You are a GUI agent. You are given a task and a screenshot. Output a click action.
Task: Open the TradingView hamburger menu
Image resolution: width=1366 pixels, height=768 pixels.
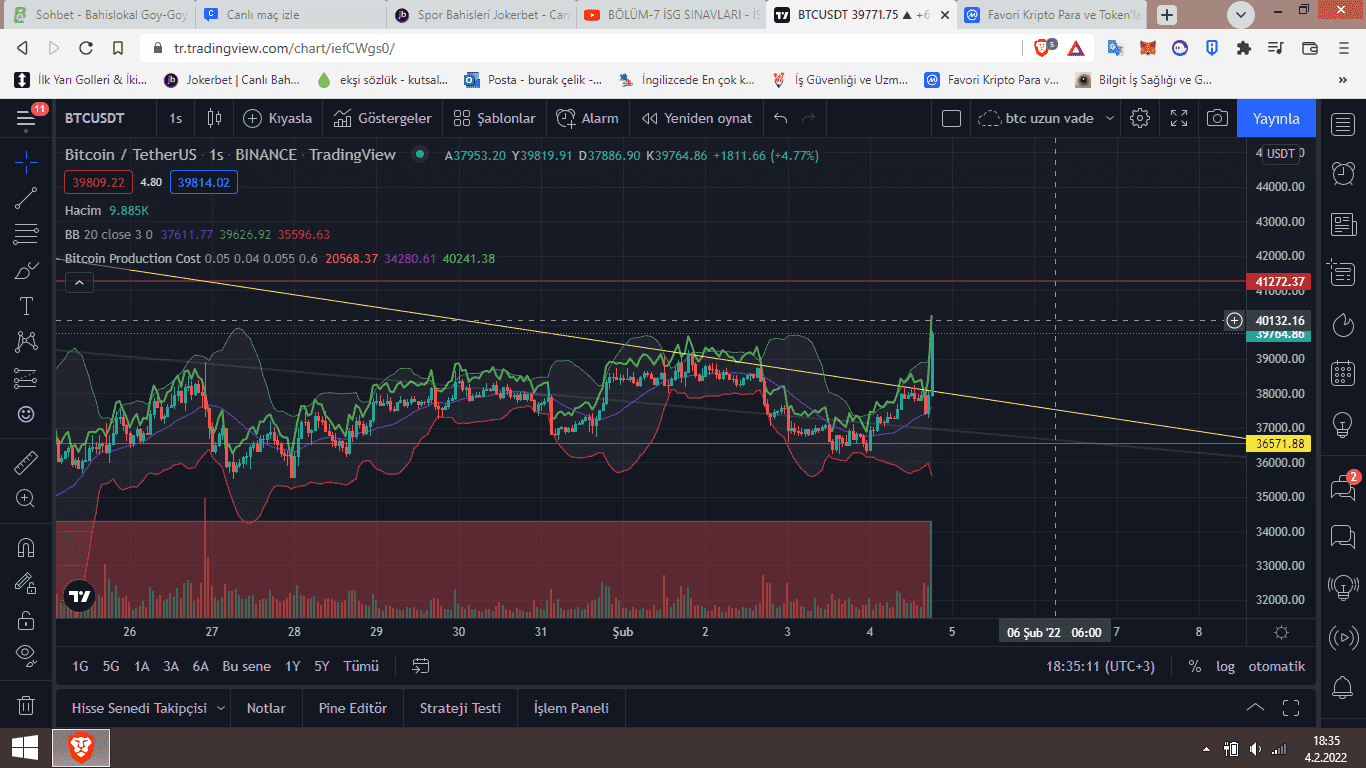pyautogui.click(x=26, y=118)
